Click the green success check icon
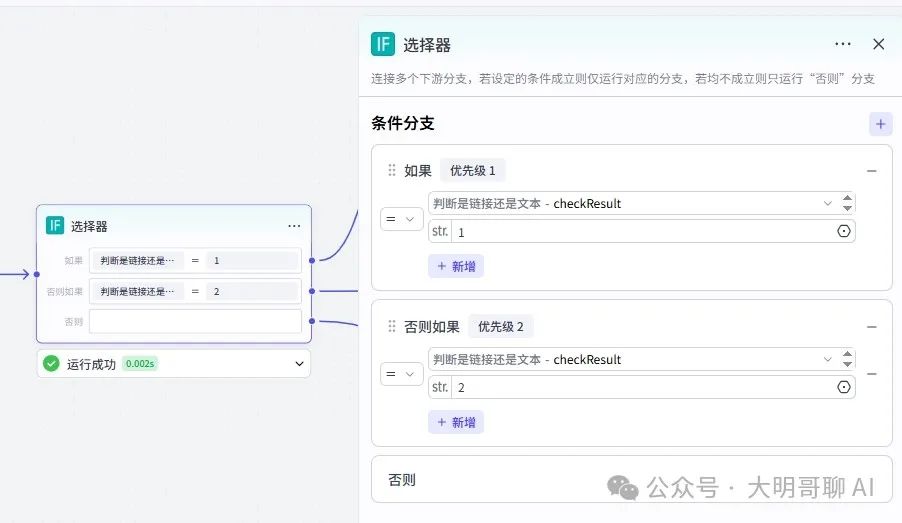This screenshot has height=523, width=902. 51,363
